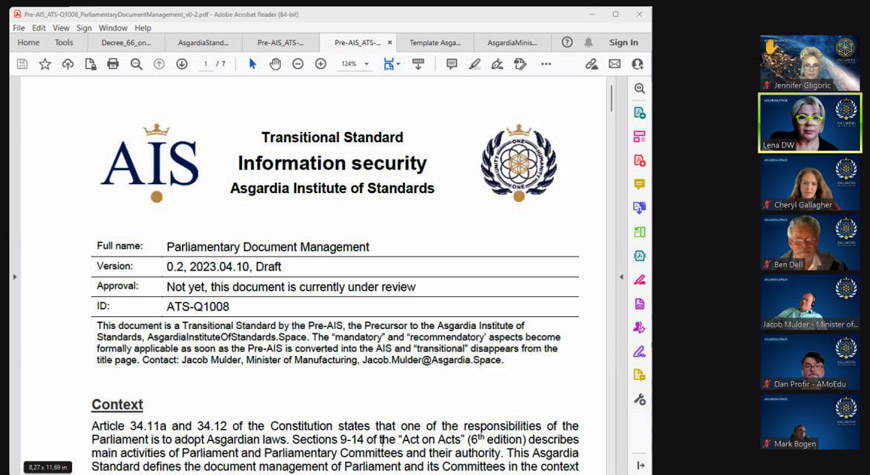Open the Sign menu

[x=84, y=28]
